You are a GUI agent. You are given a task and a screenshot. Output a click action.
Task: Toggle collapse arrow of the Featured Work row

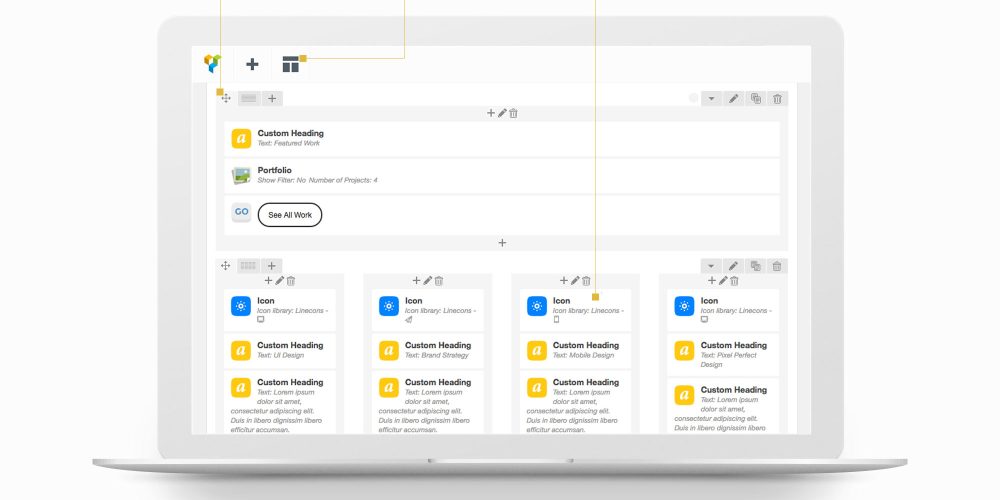coord(711,98)
